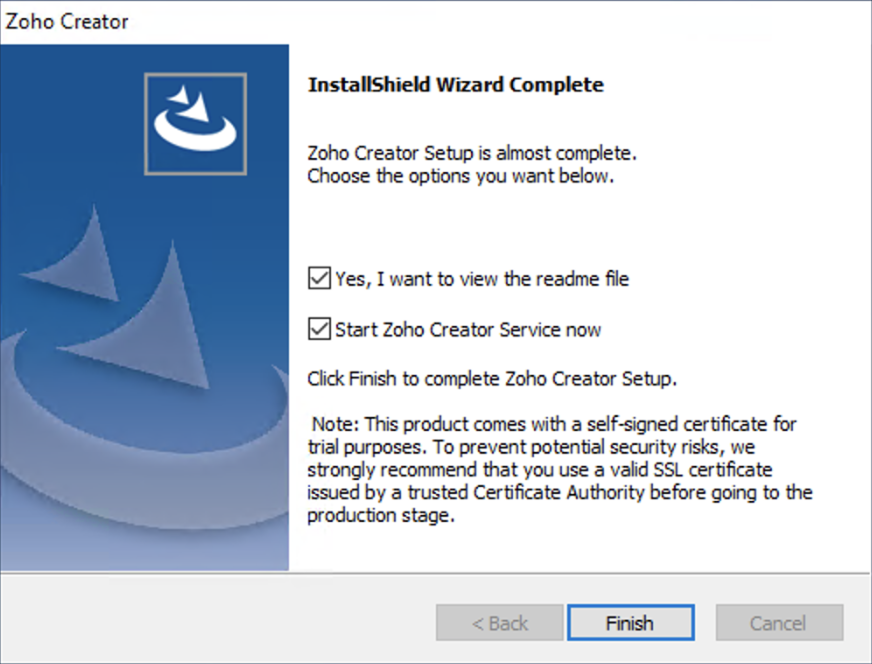The width and height of the screenshot is (872, 664).
Task: Click the InstallShield Wizard Complete heading
Action: pos(456,85)
